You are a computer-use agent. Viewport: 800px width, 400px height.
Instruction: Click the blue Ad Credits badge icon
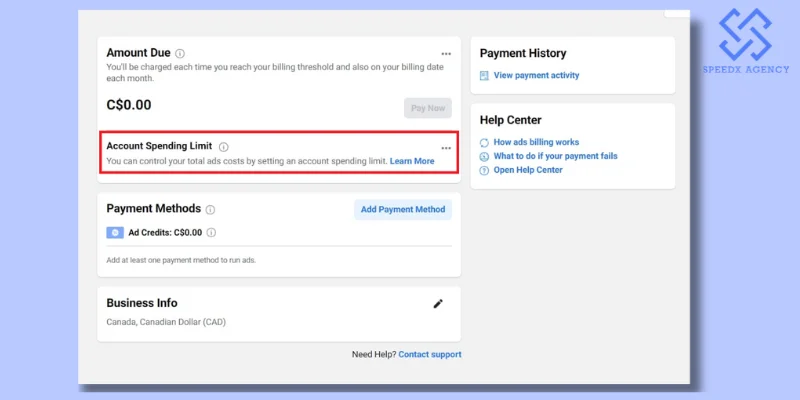click(115, 233)
